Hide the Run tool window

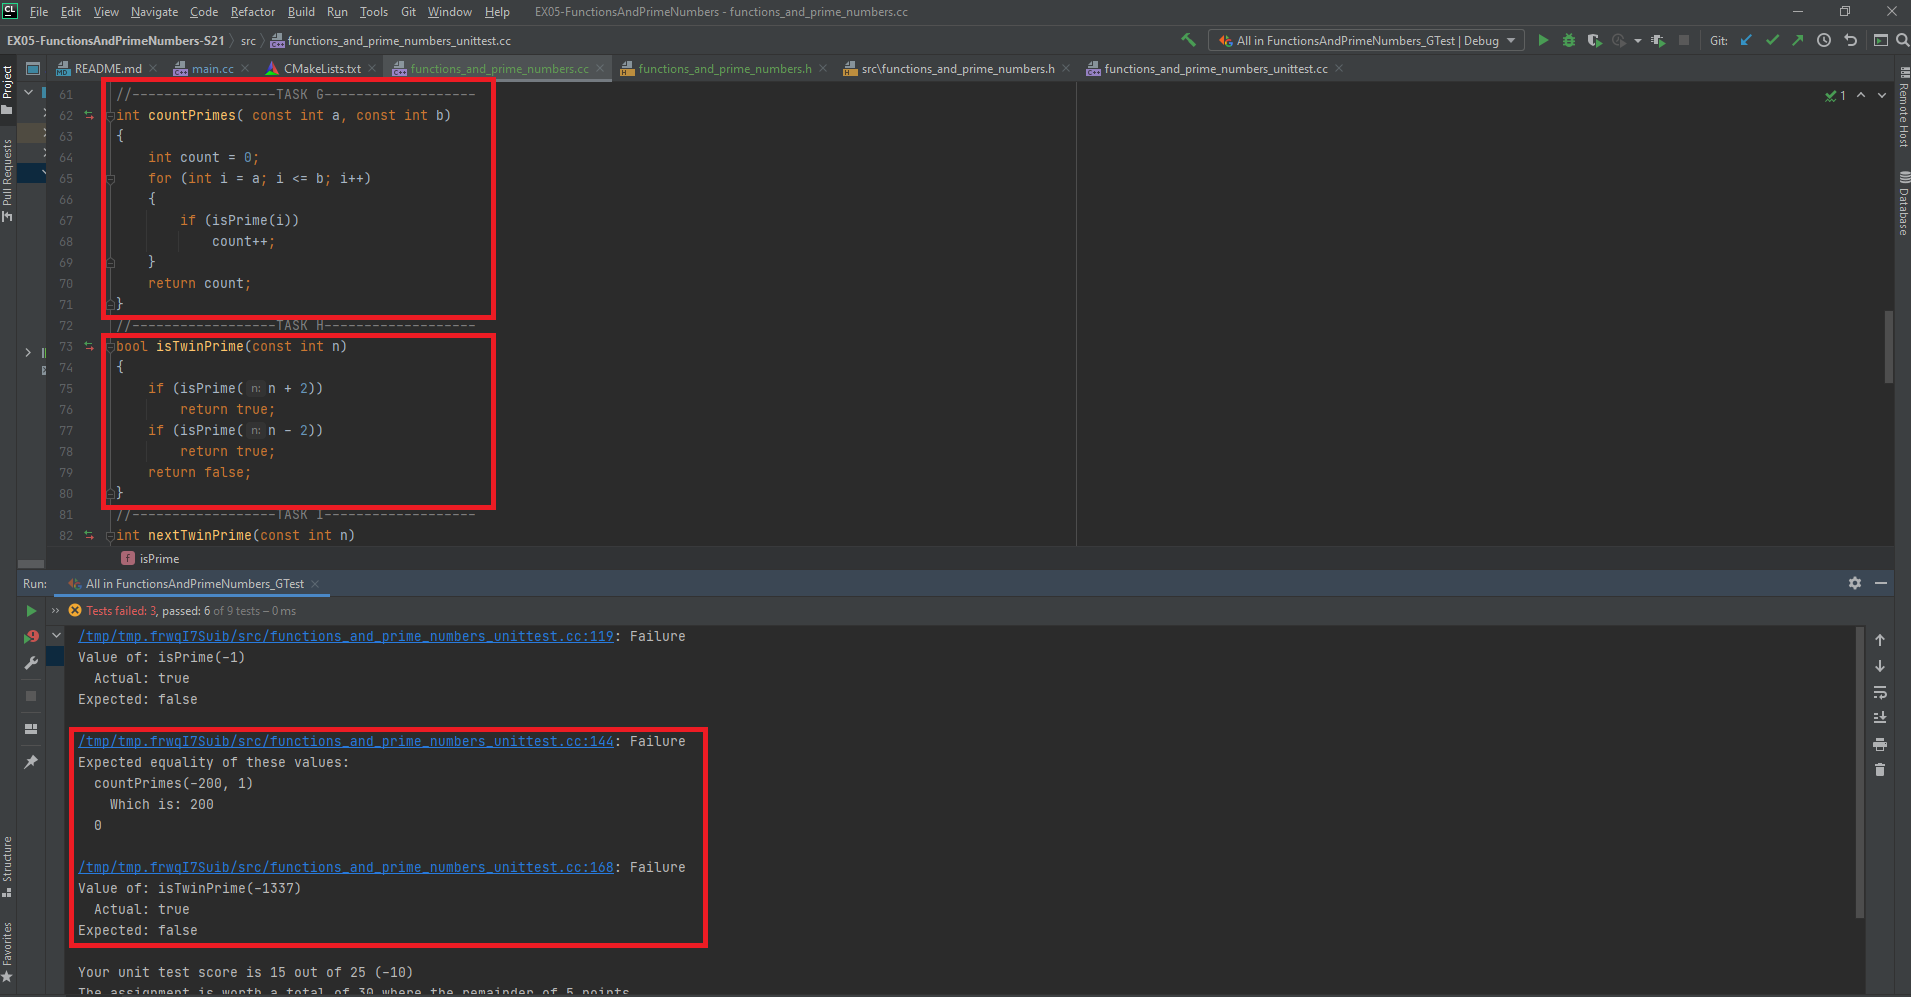1881,583
